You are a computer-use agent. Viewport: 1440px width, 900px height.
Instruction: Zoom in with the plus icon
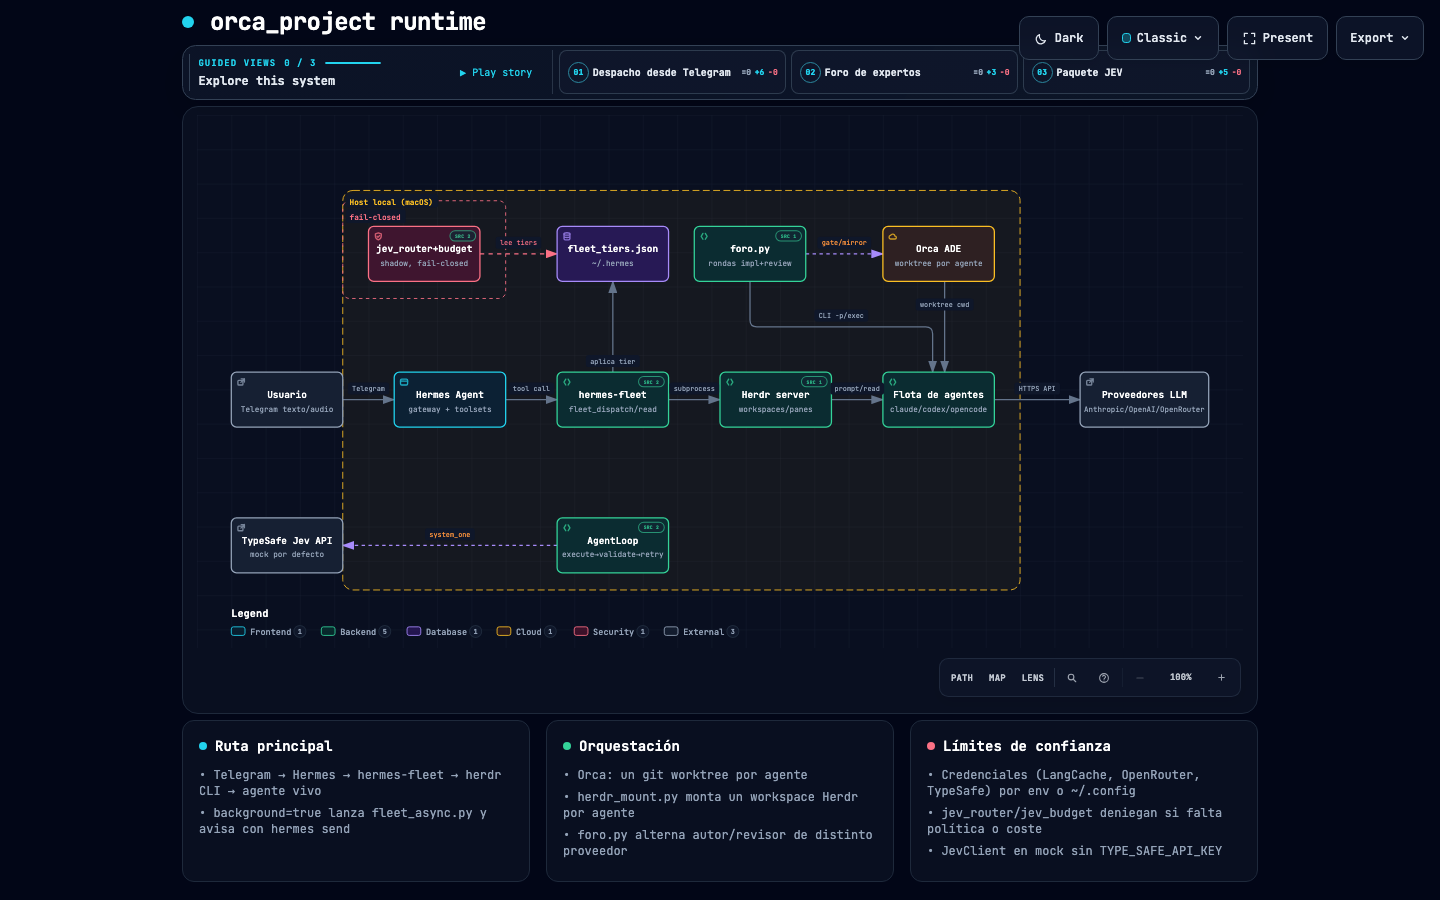tap(1221, 678)
